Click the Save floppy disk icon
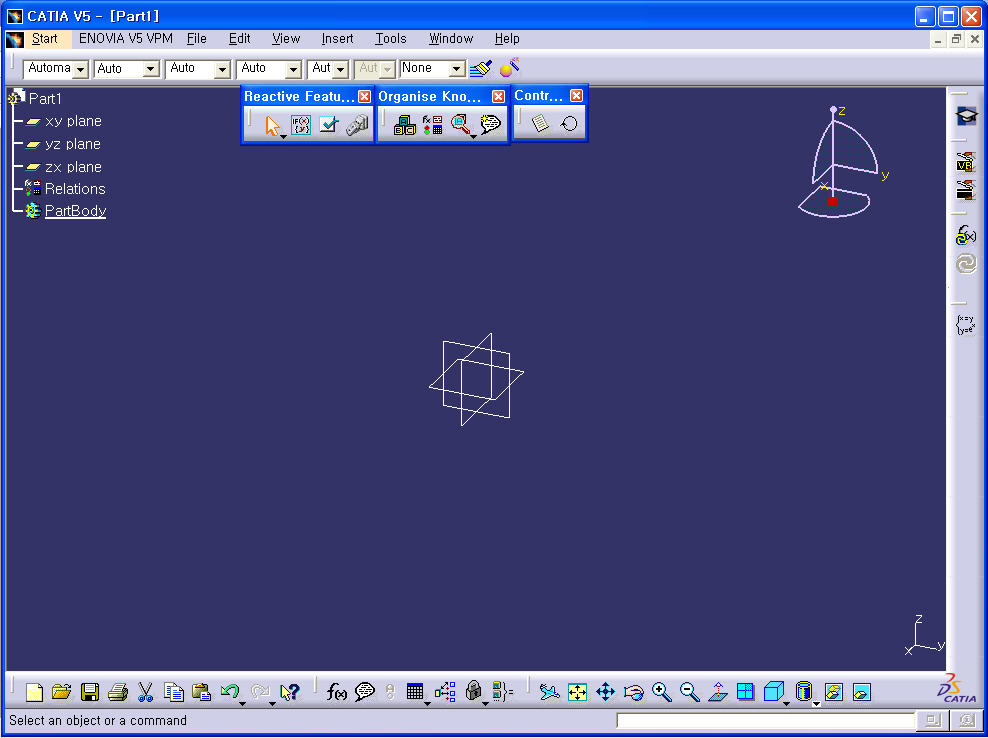 click(90, 691)
